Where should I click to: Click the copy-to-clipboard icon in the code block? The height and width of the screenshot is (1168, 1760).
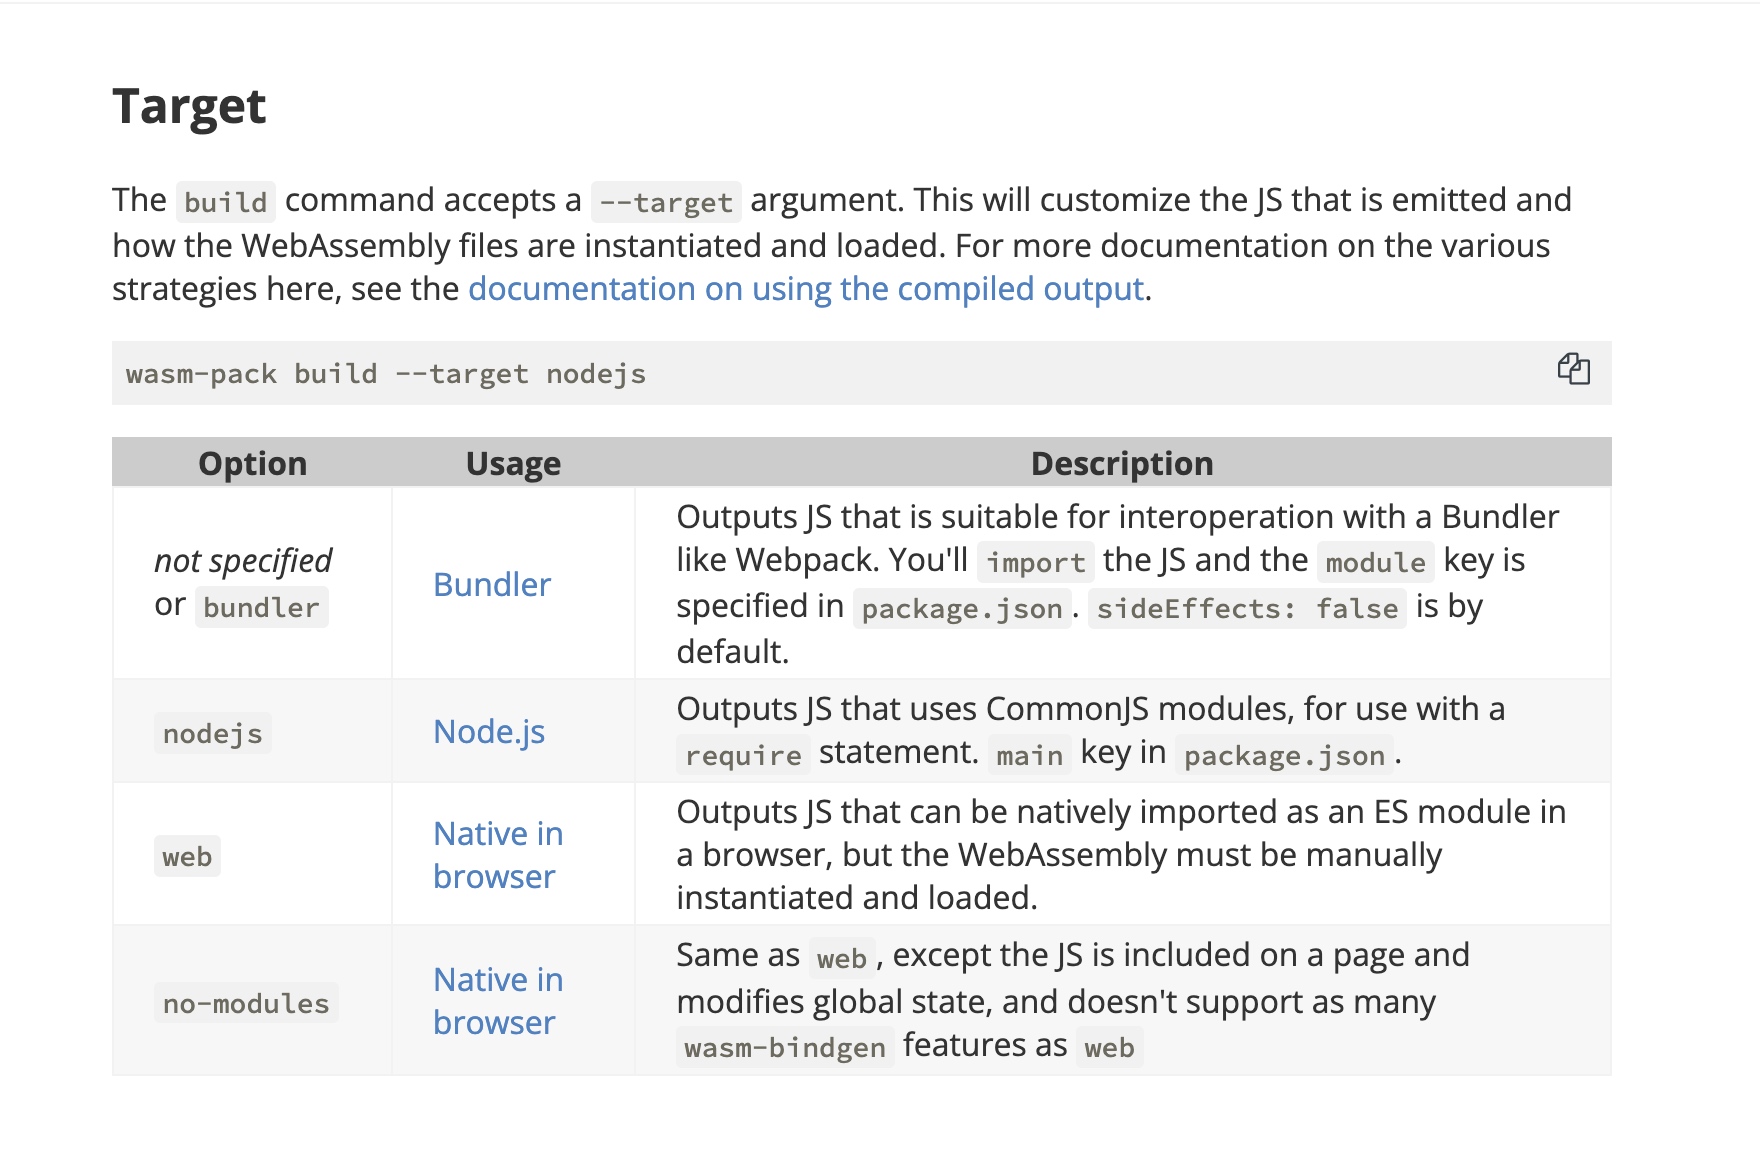pos(1573,369)
